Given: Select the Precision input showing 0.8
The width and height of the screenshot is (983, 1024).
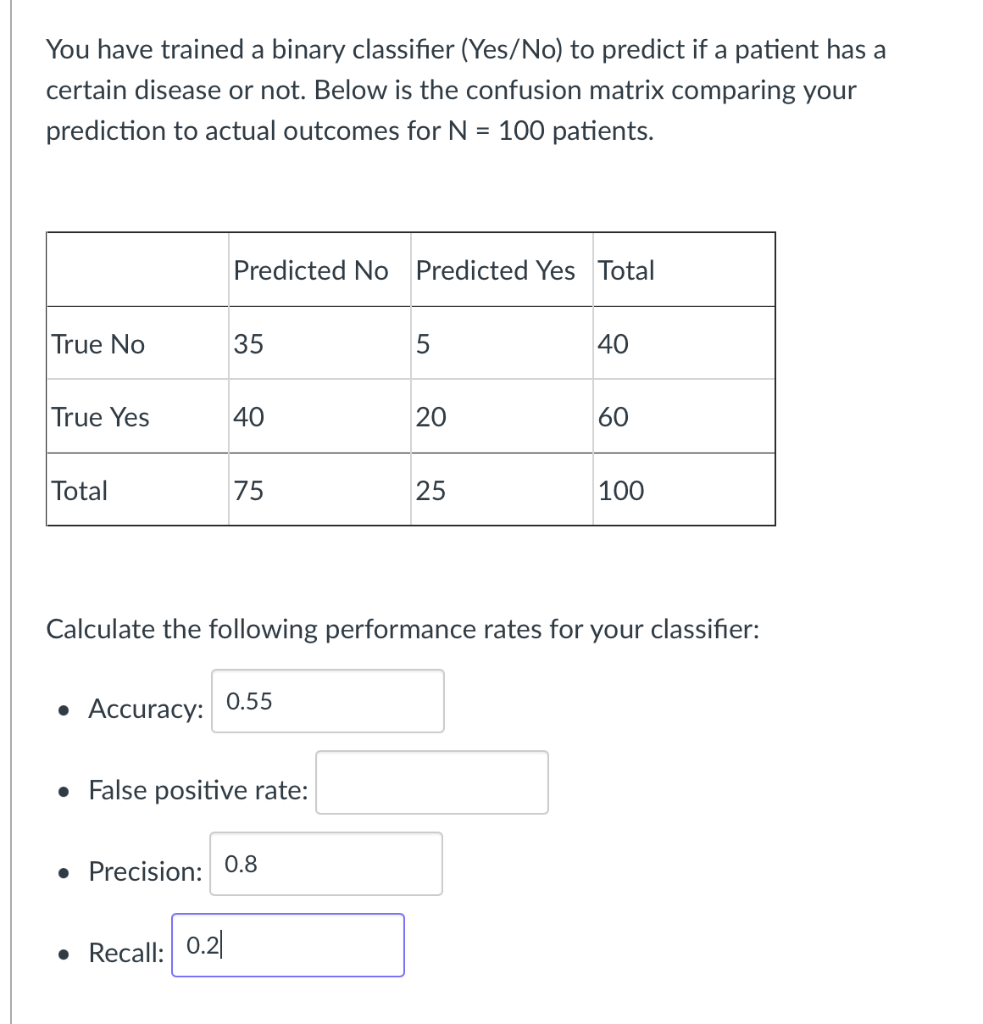Looking at the screenshot, I should [x=325, y=863].
